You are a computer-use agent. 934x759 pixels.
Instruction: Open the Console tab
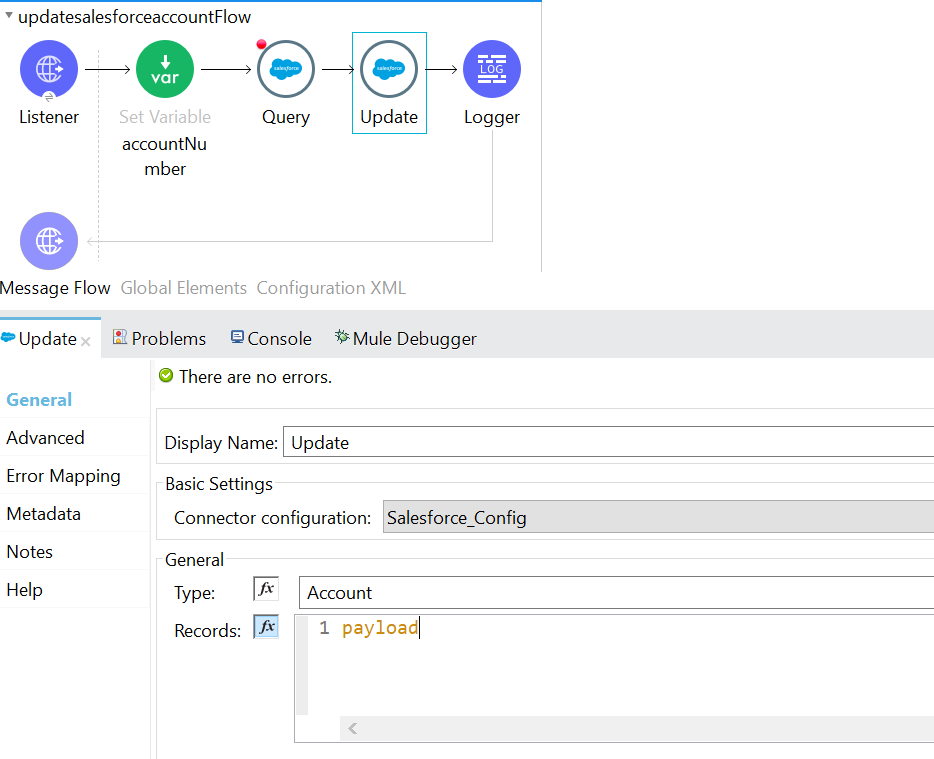tap(271, 338)
